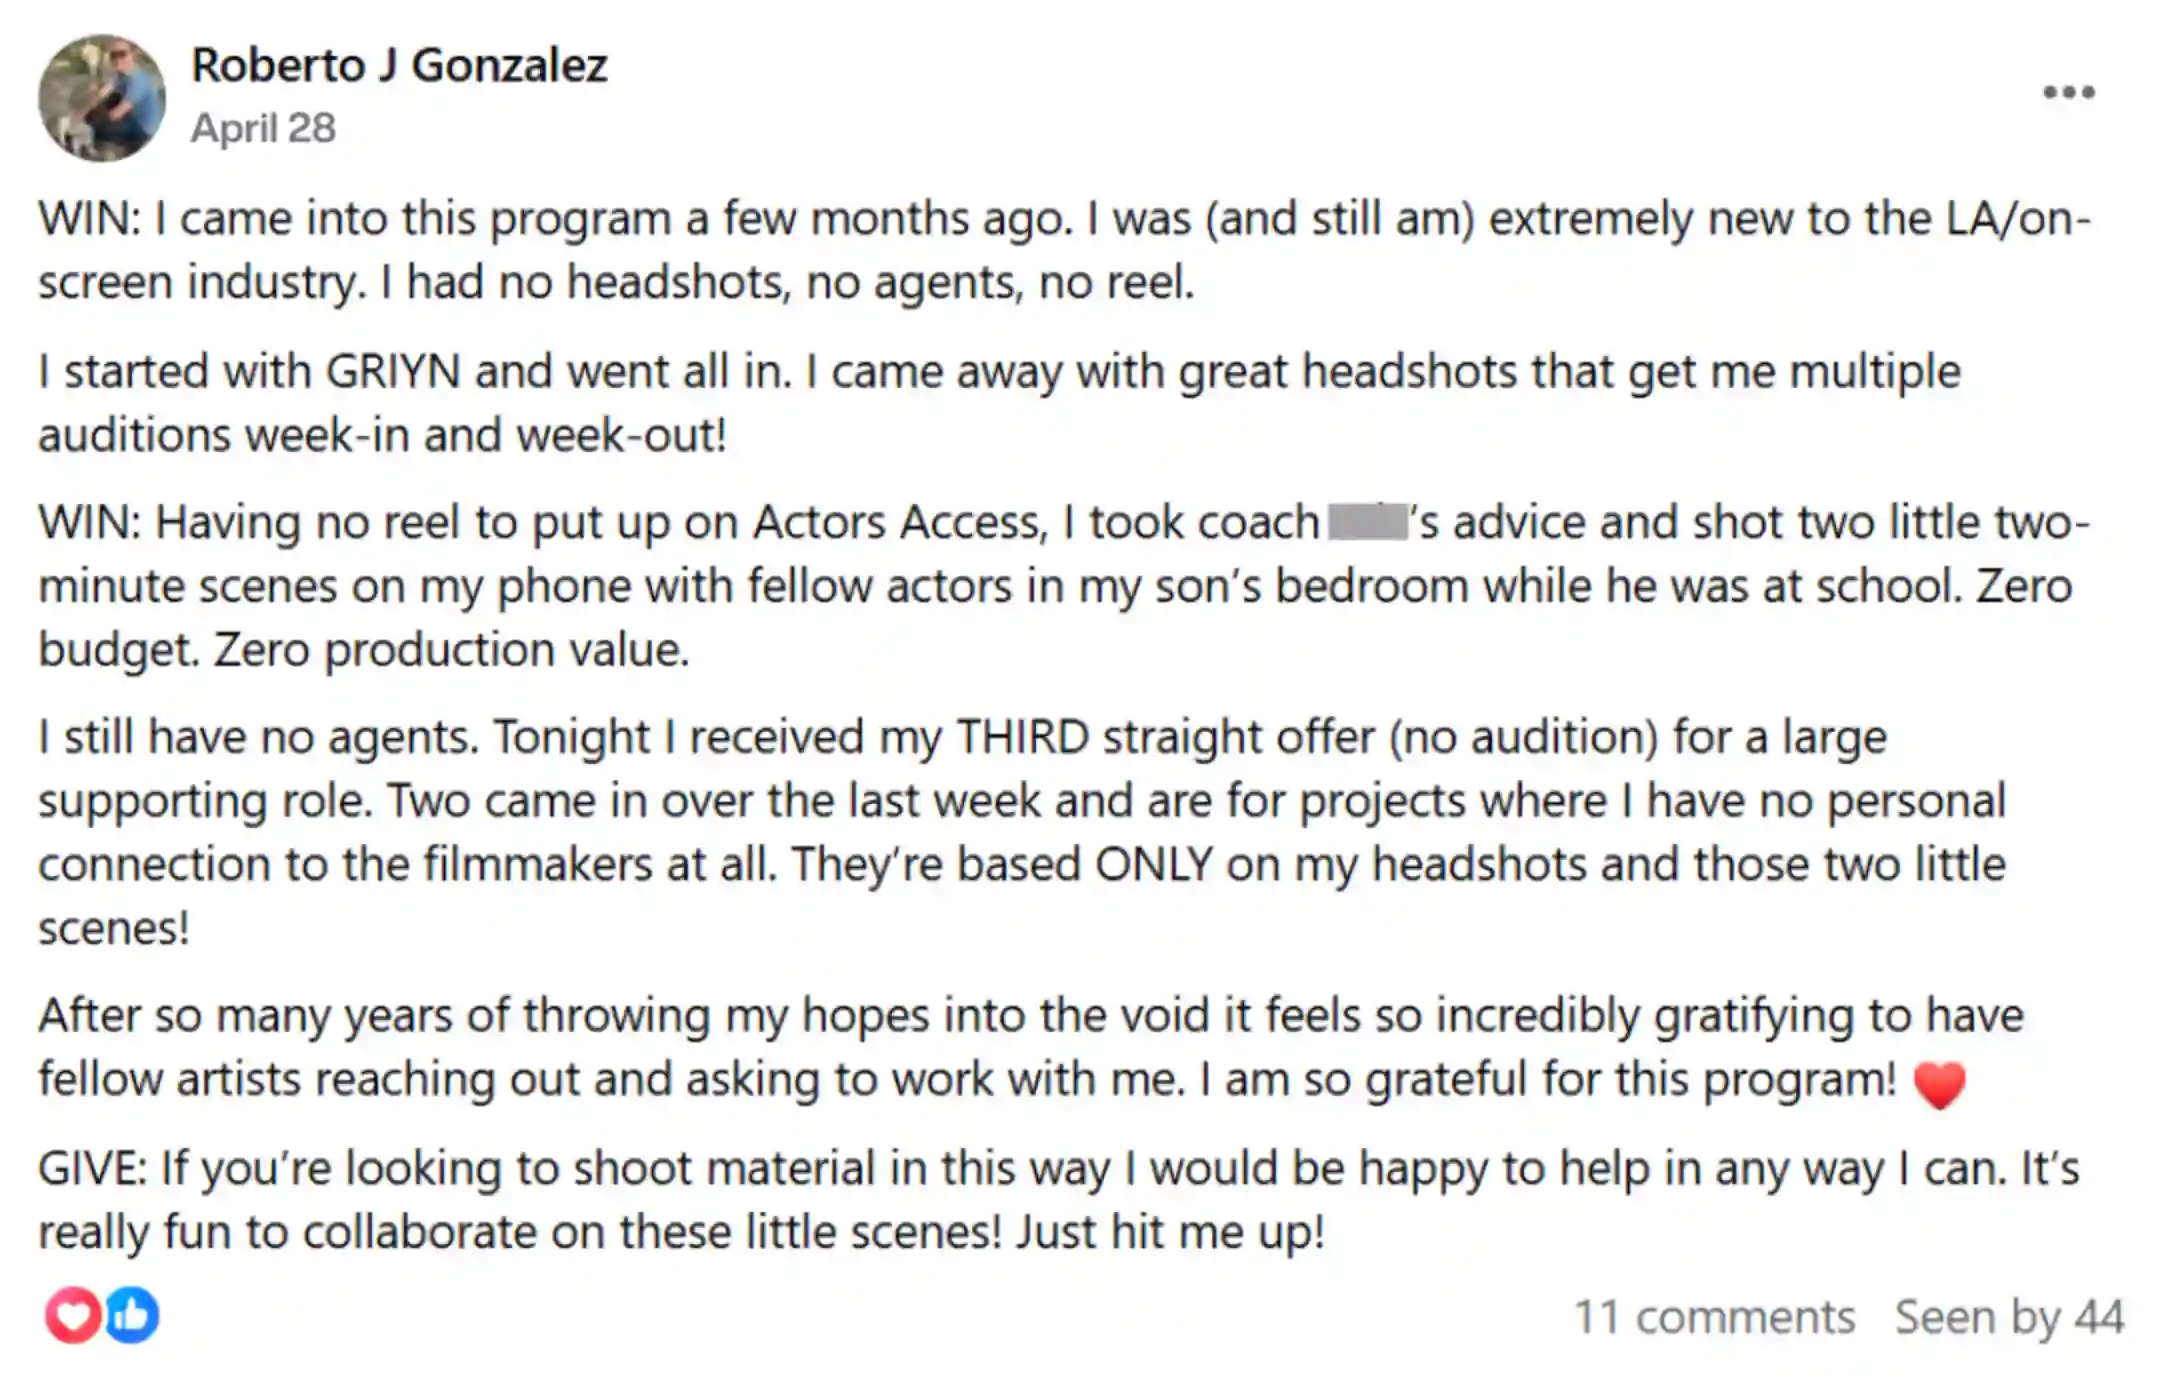2160x1384 pixels.
Task: View the 11 comments
Action: [1714, 1317]
